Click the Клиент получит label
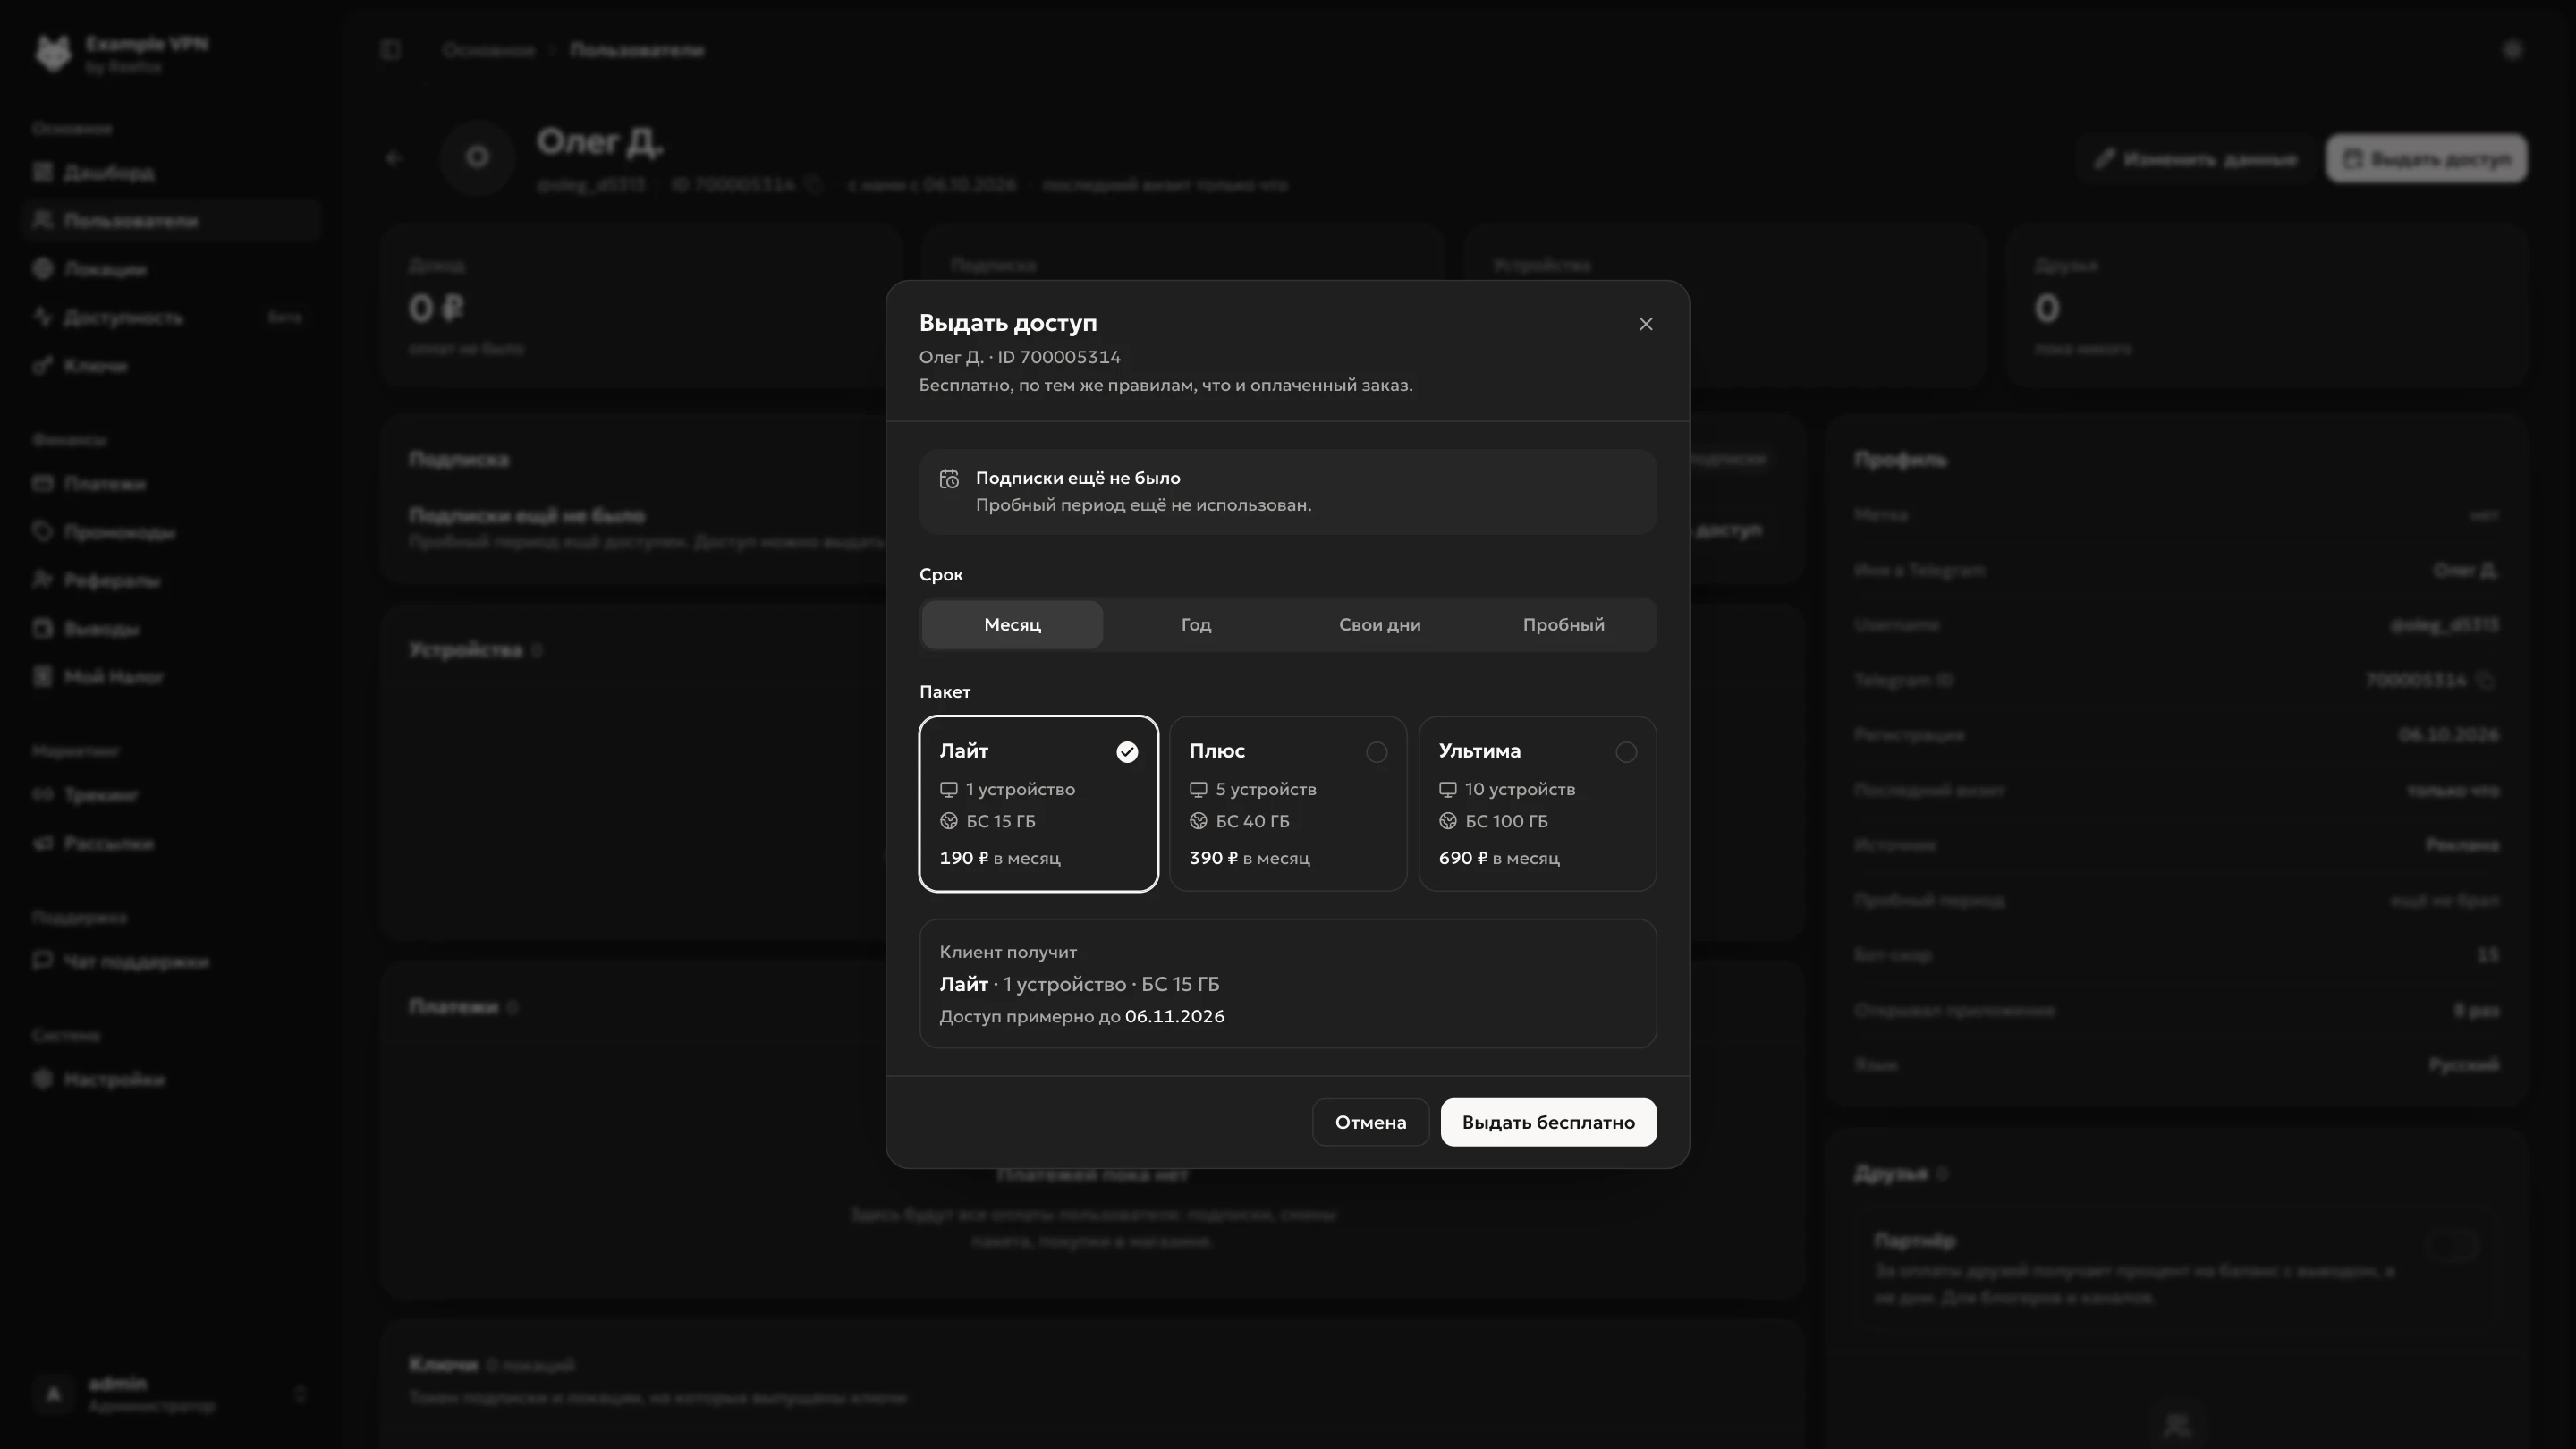 [x=1007, y=952]
